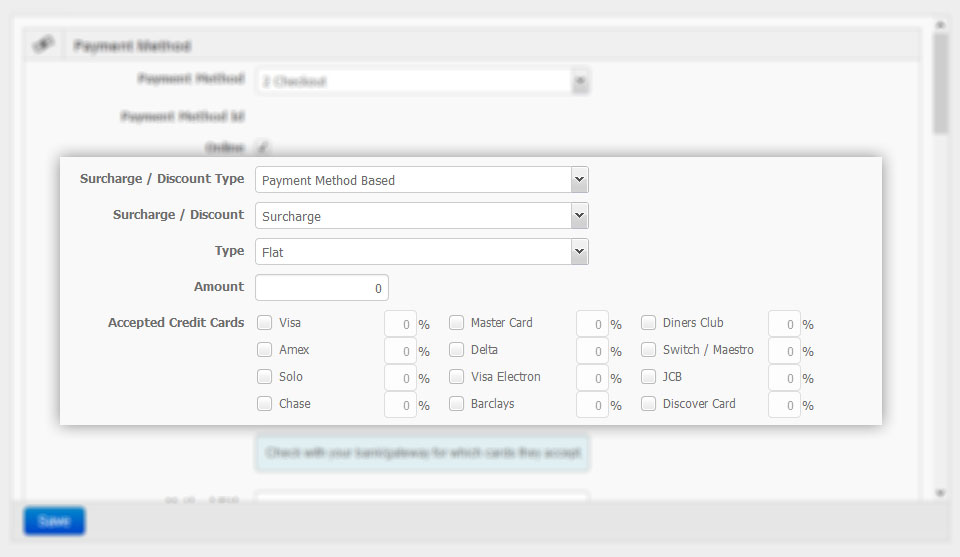Viewport: 960px width, 557px height.
Task: Select the Discover Card checkbox
Action: coord(648,404)
